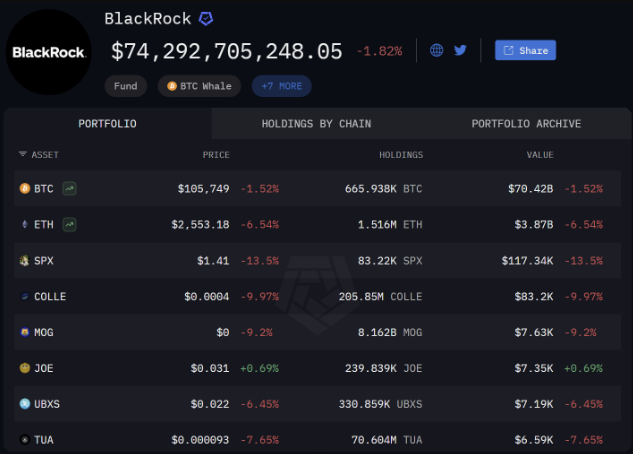Click the verified badge beside BlackRock
This screenshot has width=633, height=454.
pyautogui.click(x=206, y=19)
